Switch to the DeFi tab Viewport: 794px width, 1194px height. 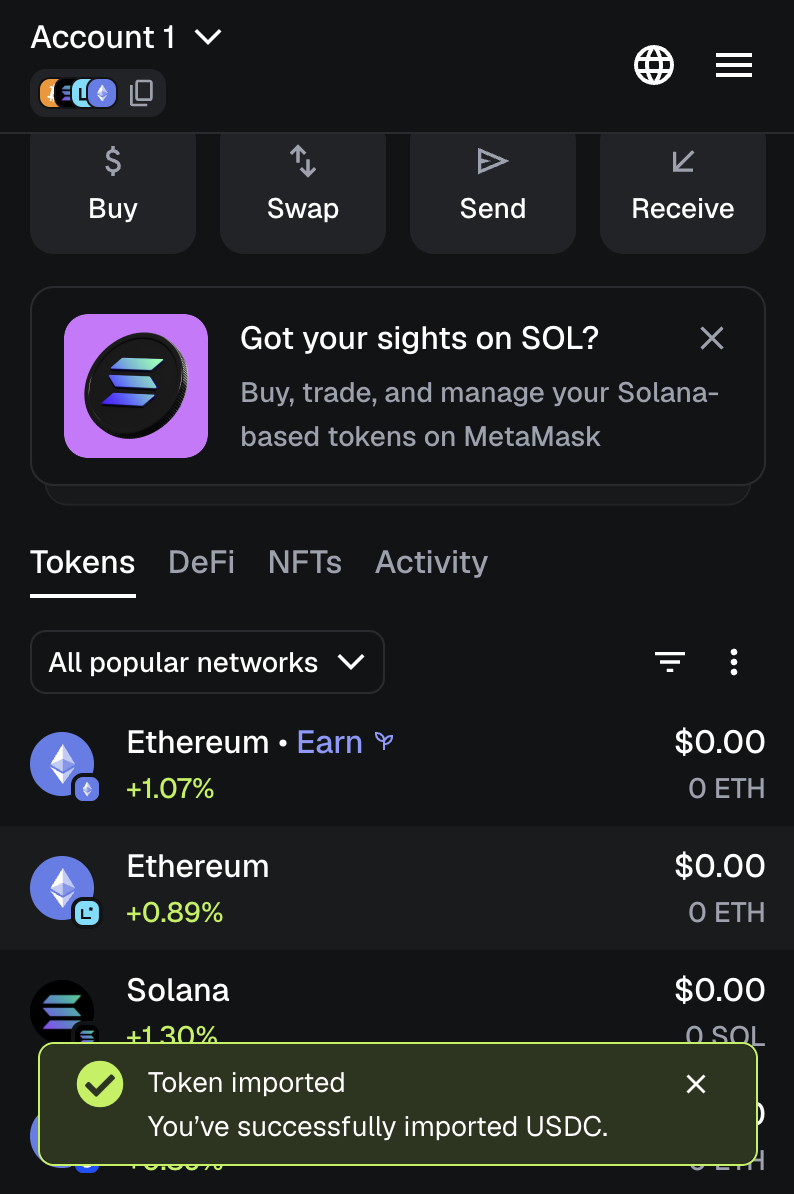tap(201, 562)
